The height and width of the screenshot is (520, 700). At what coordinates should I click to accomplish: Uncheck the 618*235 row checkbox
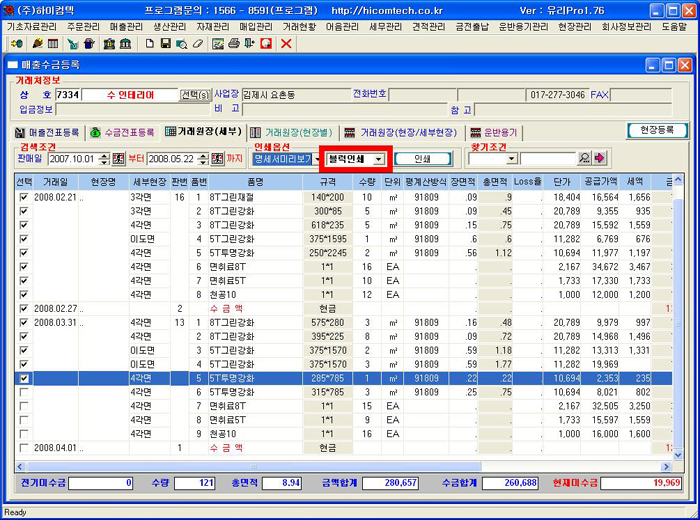(x=24, y=225)
